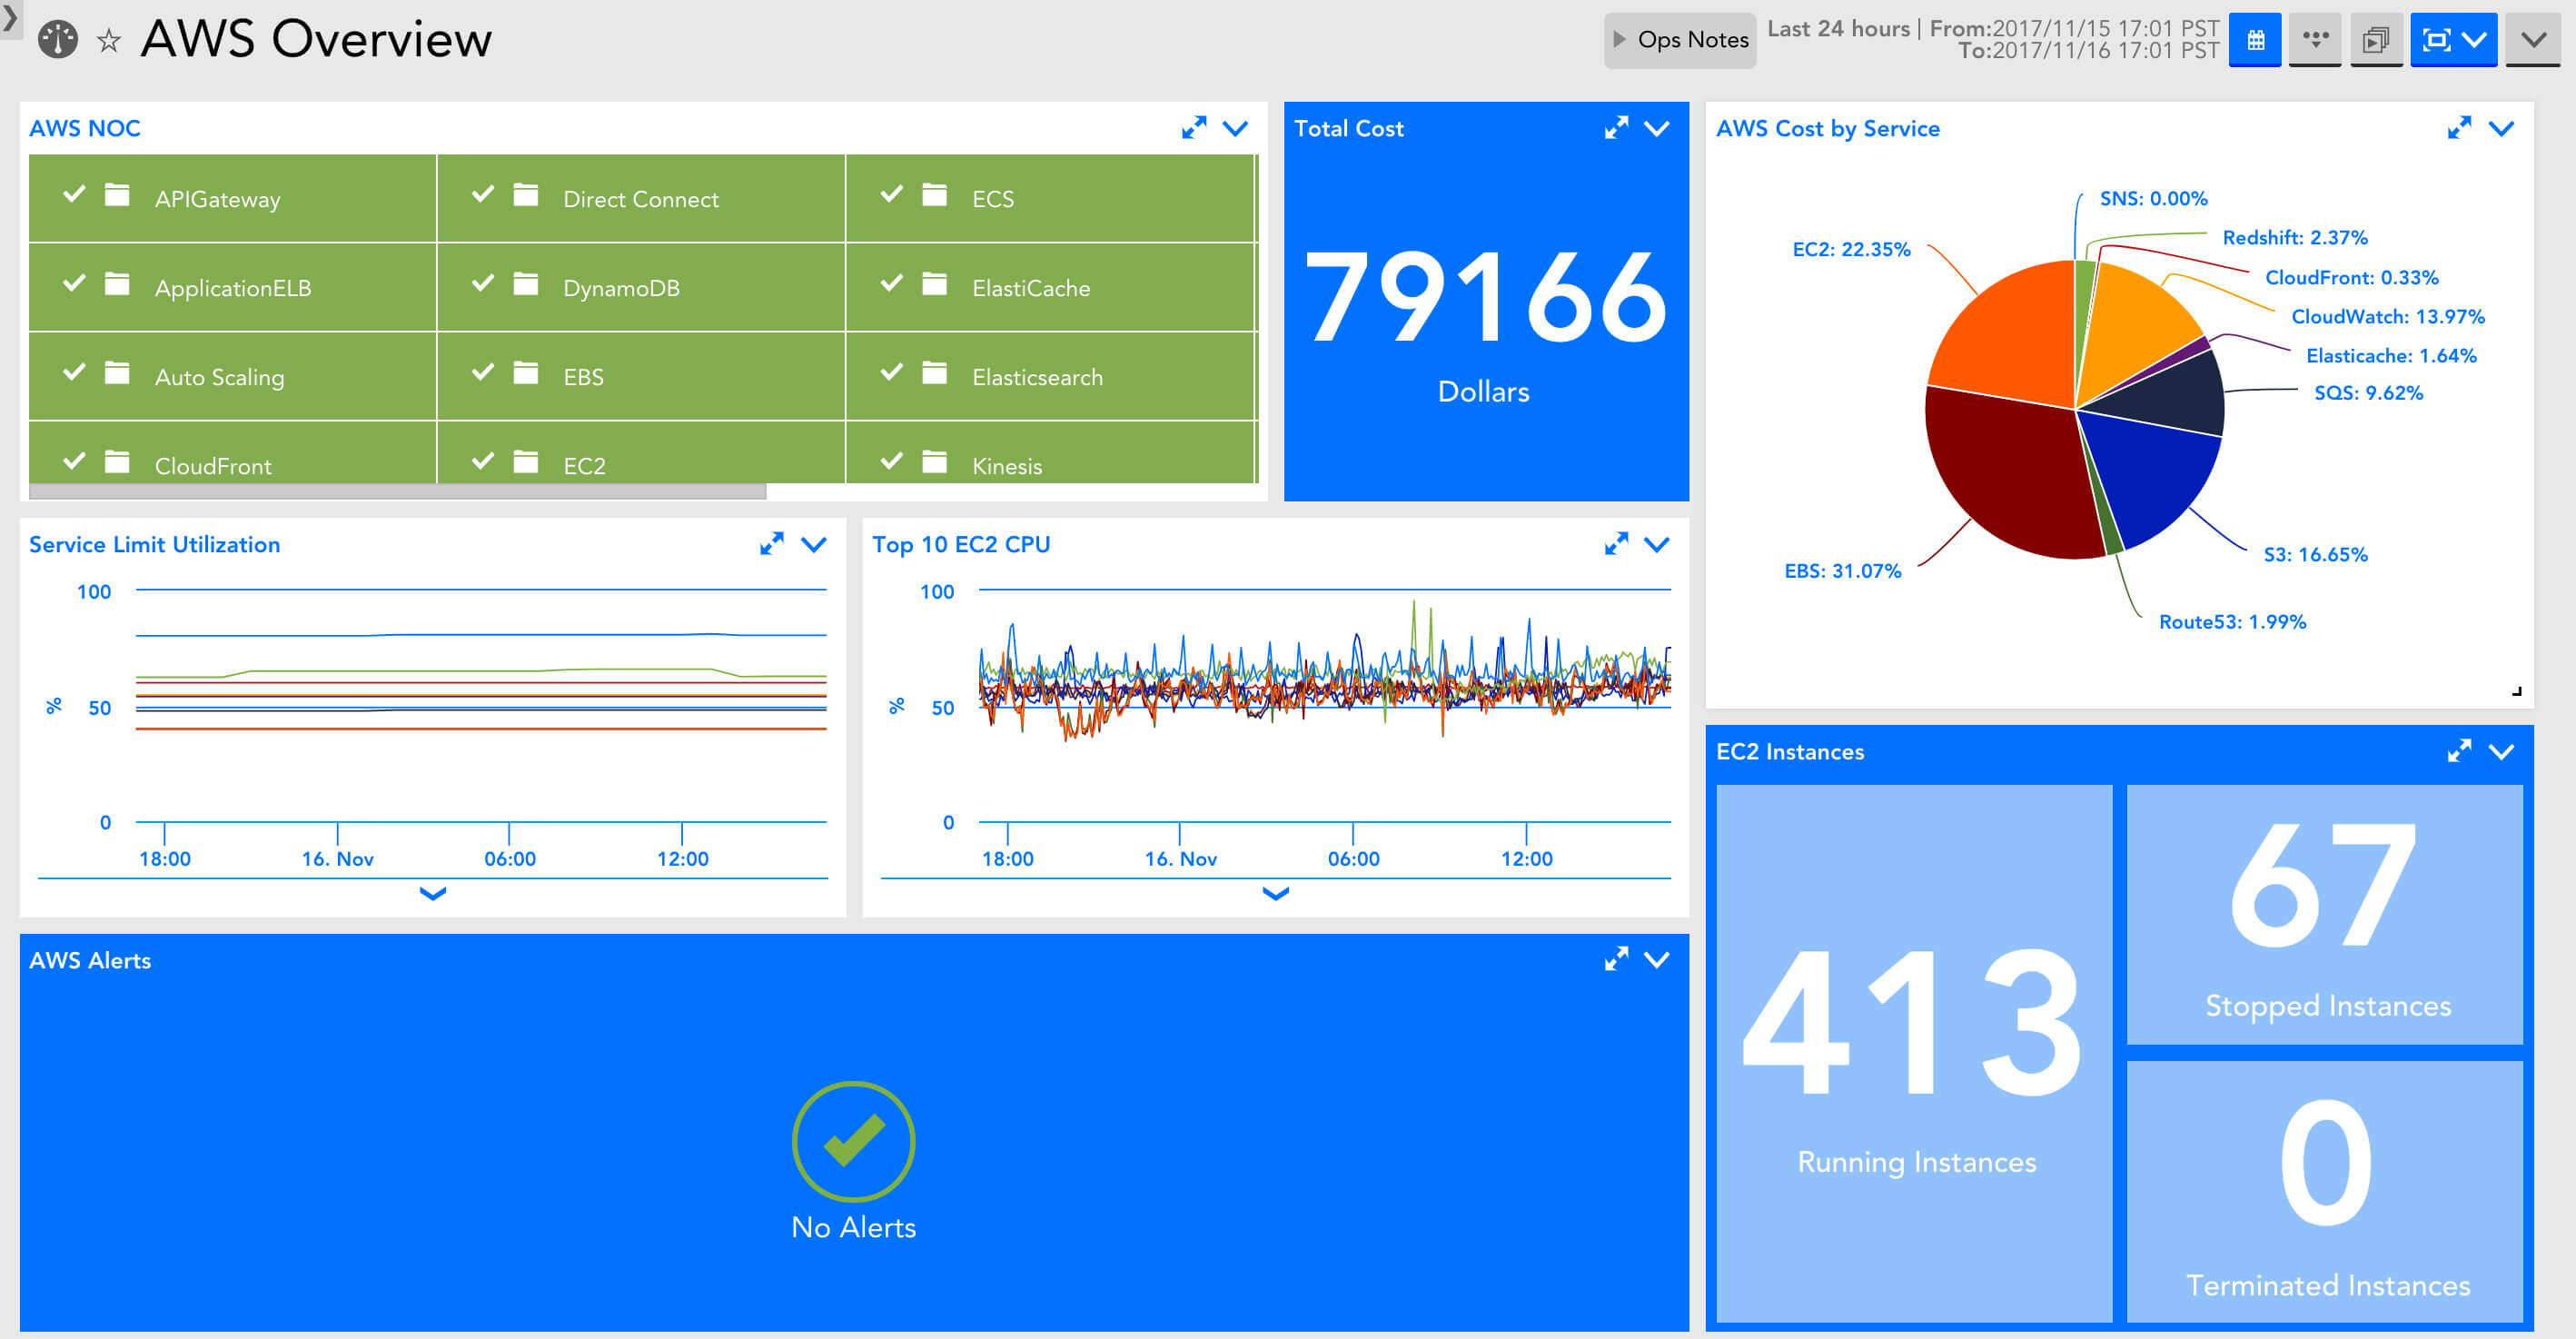Viewport: 2576px width, 1339px height.
Task: Click the Redshift: 2.37% pie label
Action: [2294, 237]
